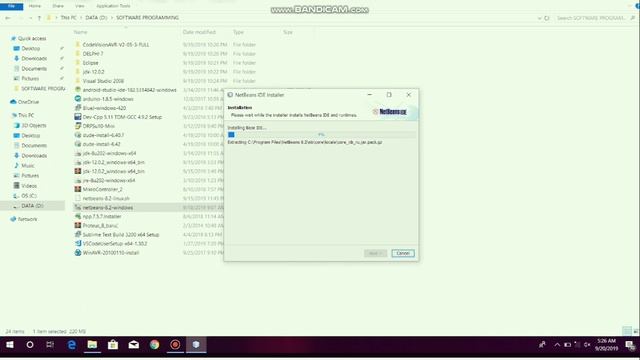
Task: Select the netbeans-8.2-linux.sh file icon
Action: point(78,198)
